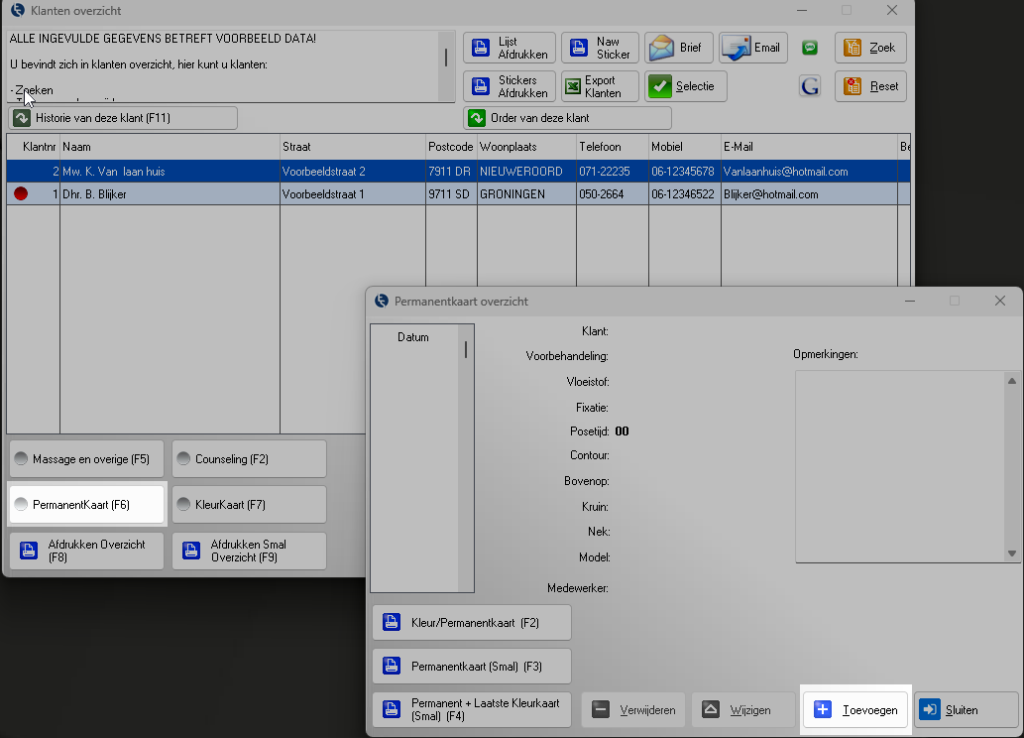Select the Massage en overige (F5) option
The width and height of the screenshot is (1024, 738).
click(x=85, y=459)
